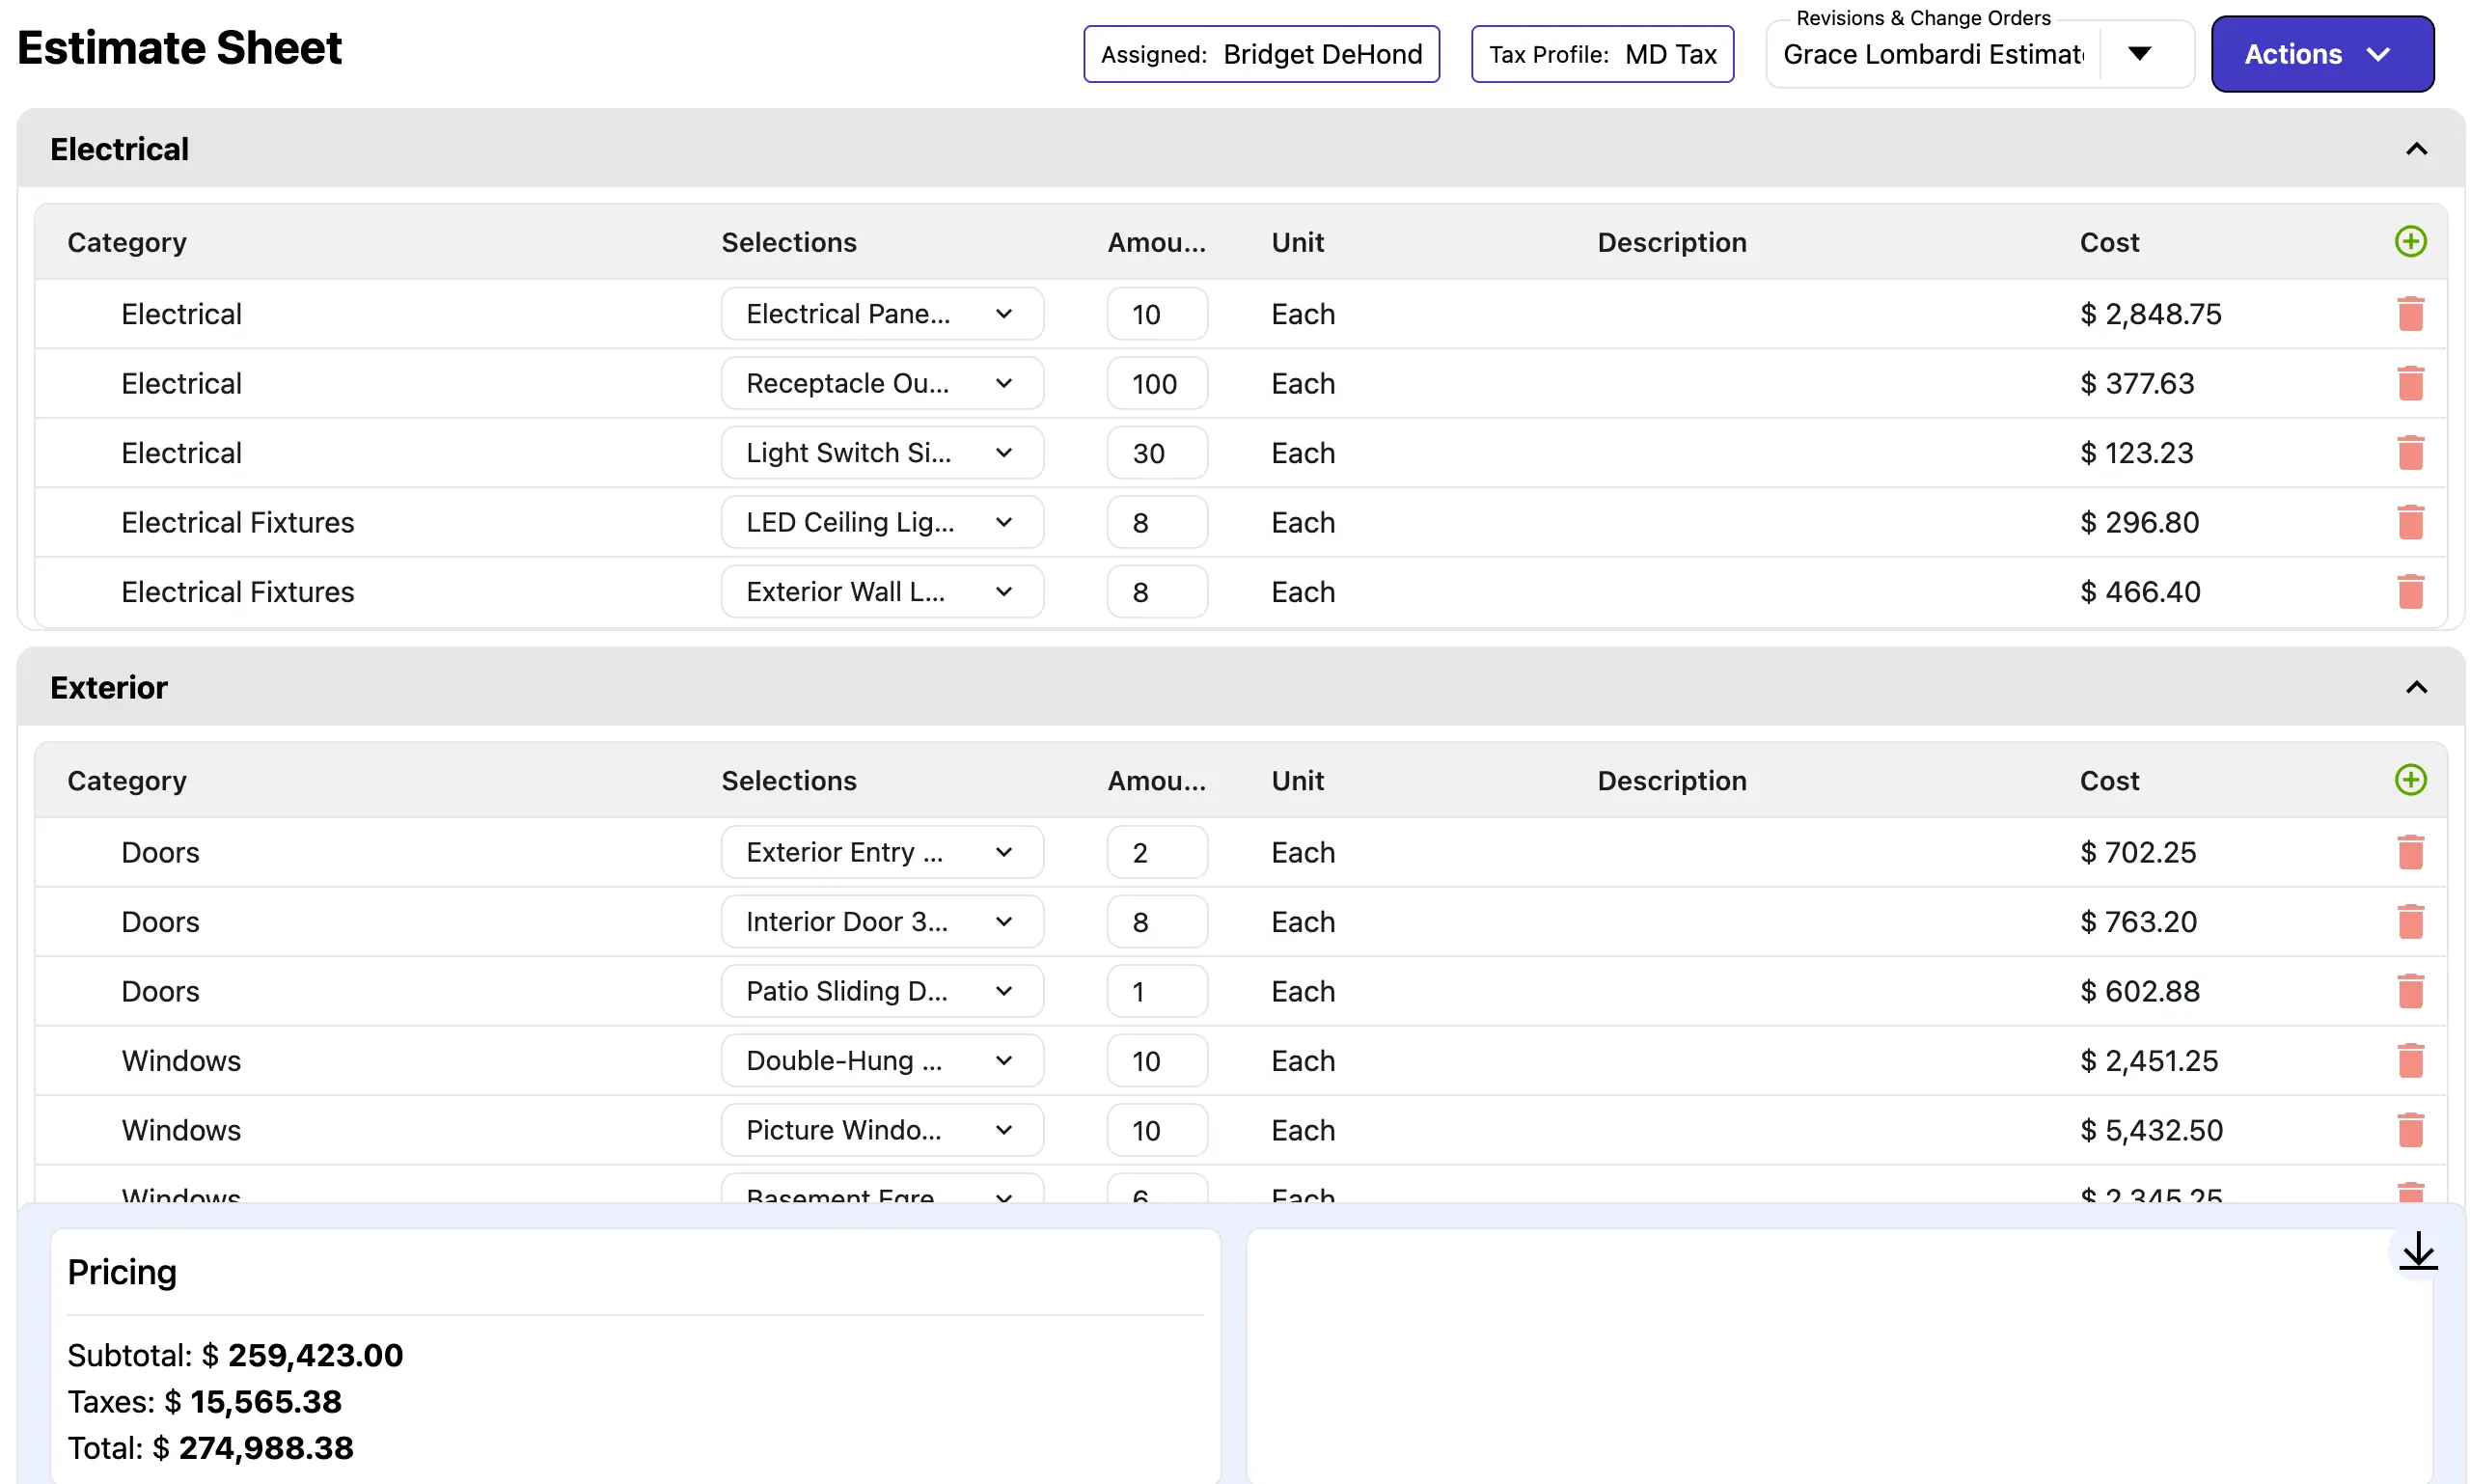Open Revisions & Change Orders dropdown
Viewport: 2470px width, 1484px height.
[2138, 54]
